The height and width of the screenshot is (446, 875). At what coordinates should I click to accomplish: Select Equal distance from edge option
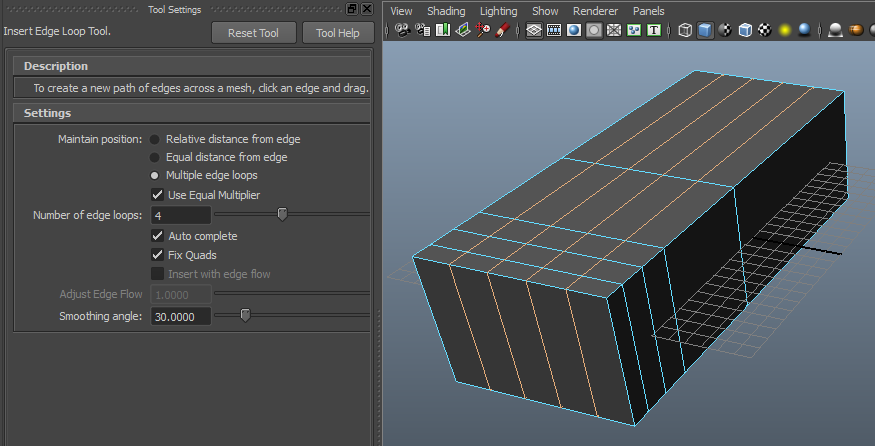(x=155, y=157)
